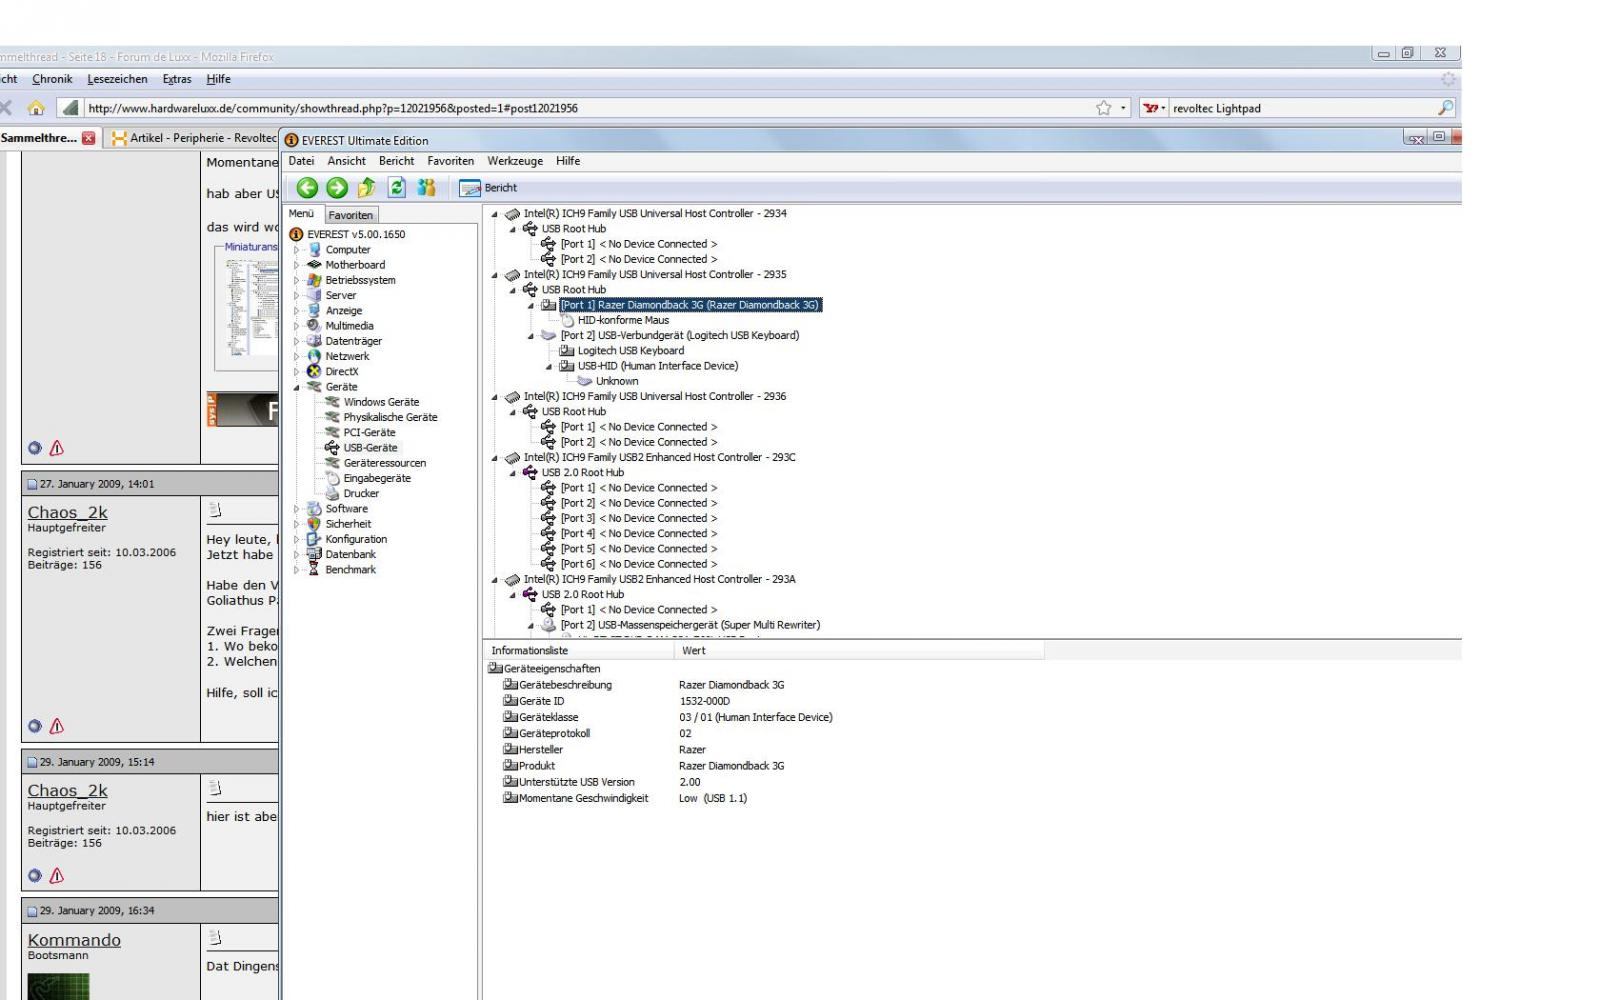Screen dimensions: 1600x1000
Task: Select the DirectX icon in the tree
Action: tap(315, 371)
